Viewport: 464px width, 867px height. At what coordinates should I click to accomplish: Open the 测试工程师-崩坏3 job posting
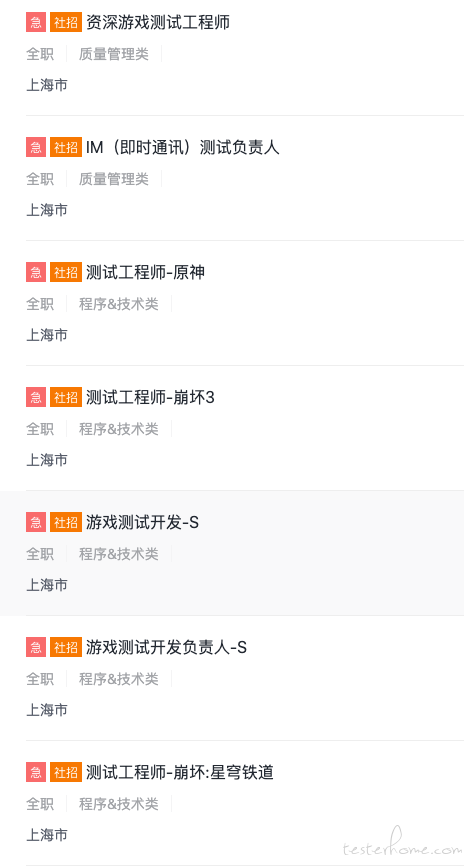click(x=150, y=398)
